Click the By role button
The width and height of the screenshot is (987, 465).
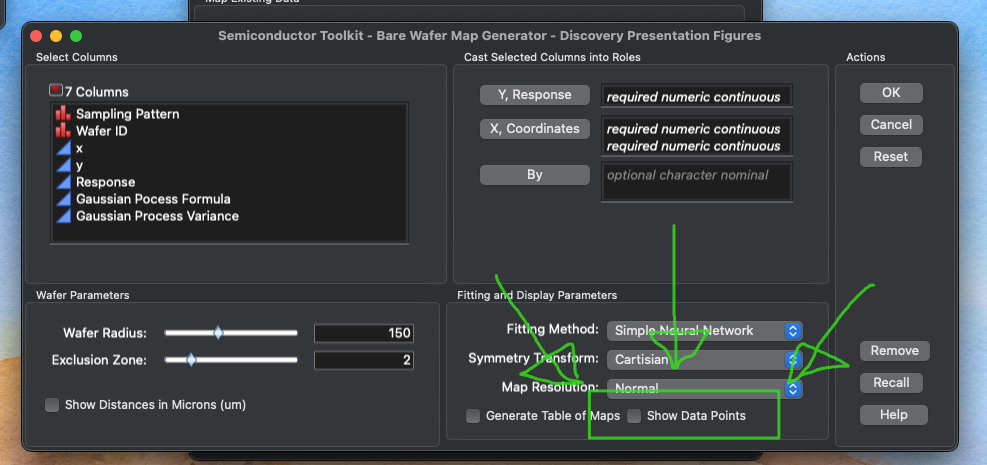pyautogui.click(x=534, y=175)
